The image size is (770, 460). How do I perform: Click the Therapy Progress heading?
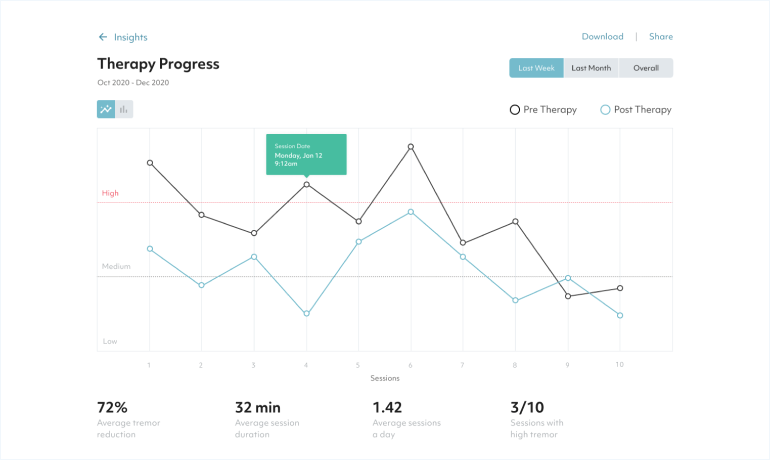pyautogui.click(x=158, y=64)
